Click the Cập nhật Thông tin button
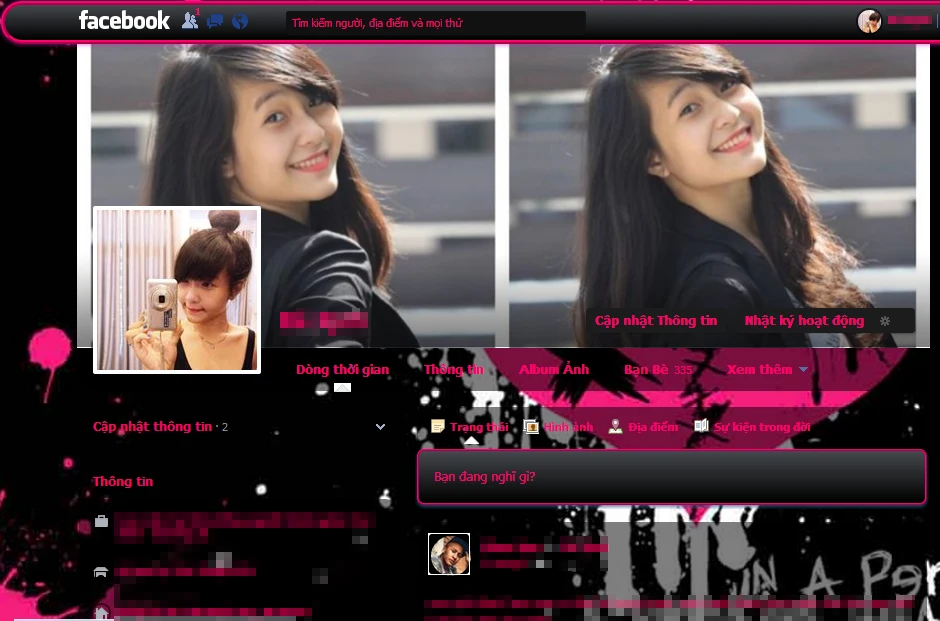The image size is (940, 621). tap(656, 321)
